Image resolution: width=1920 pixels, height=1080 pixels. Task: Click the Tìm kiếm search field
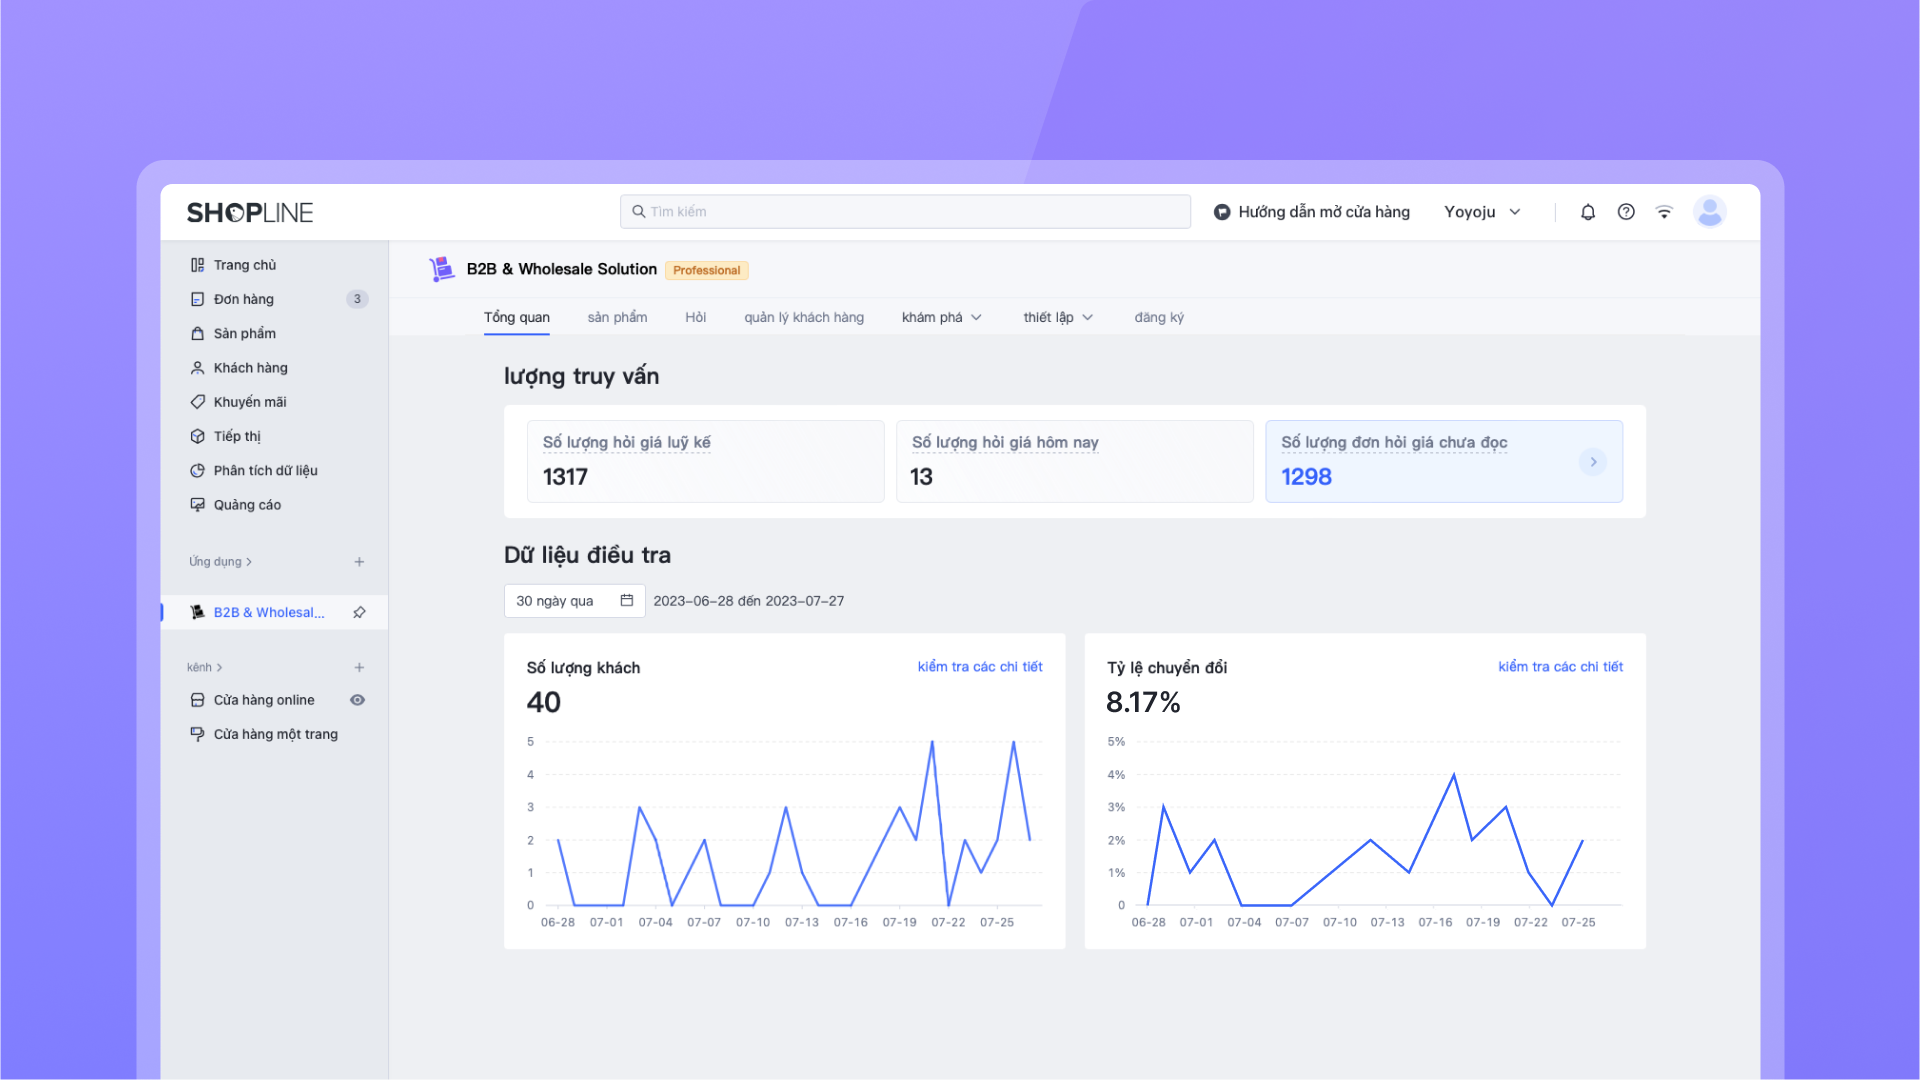point(905,212)
